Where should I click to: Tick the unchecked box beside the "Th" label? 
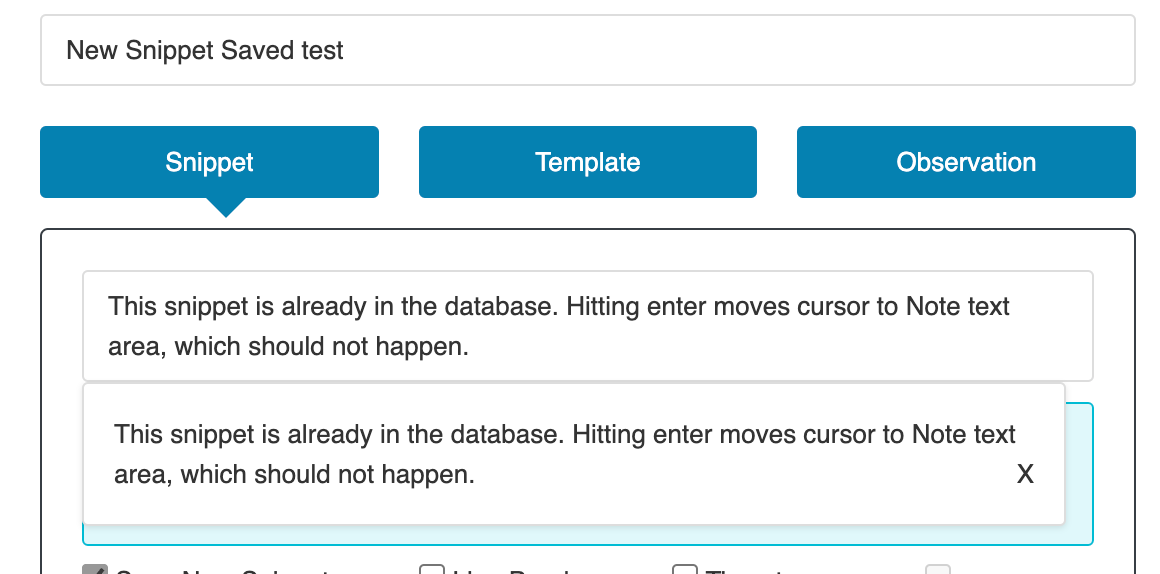(x=685, y=570)
